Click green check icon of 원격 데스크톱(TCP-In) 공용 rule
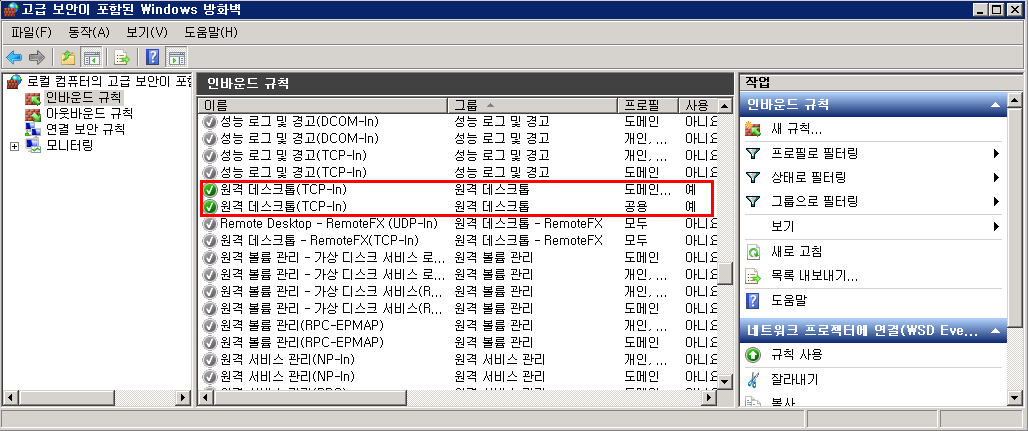This screenshot has width=1028, height=431. pyautogui.click(x=210, y=207)
